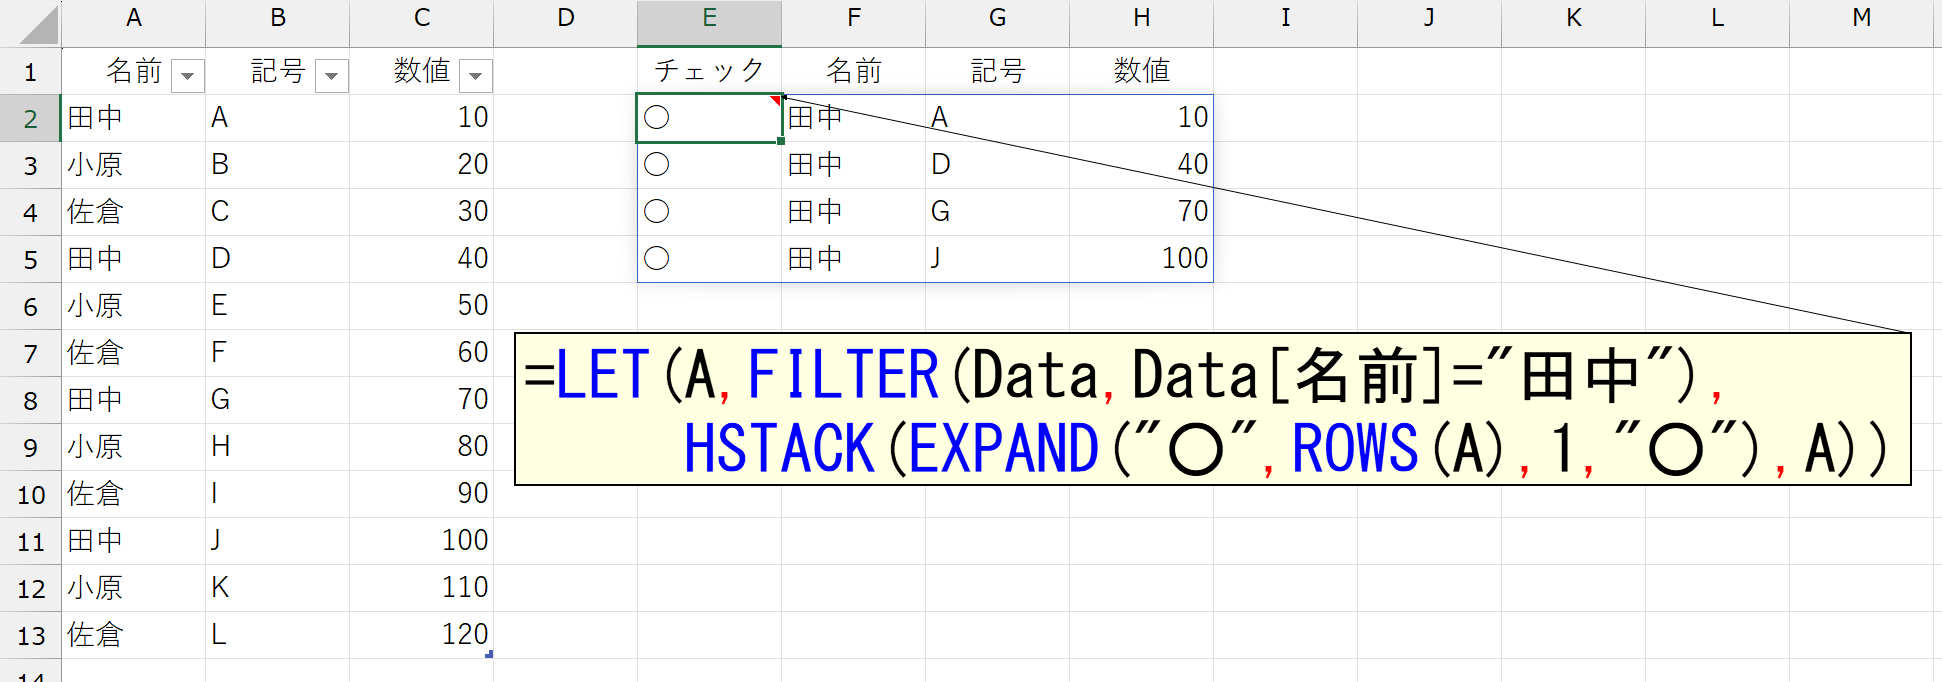Select cell containing 120 in column C

[x=421, y=635]
